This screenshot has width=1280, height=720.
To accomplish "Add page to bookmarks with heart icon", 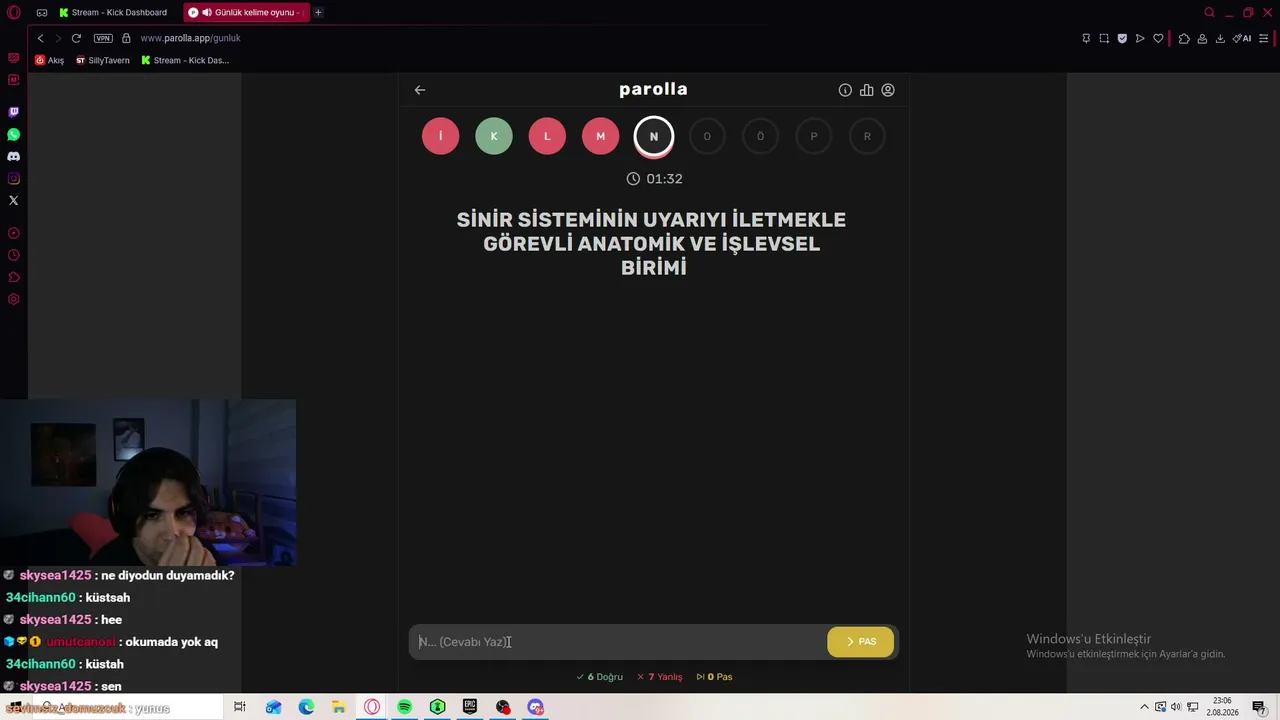I will 1158,38.
